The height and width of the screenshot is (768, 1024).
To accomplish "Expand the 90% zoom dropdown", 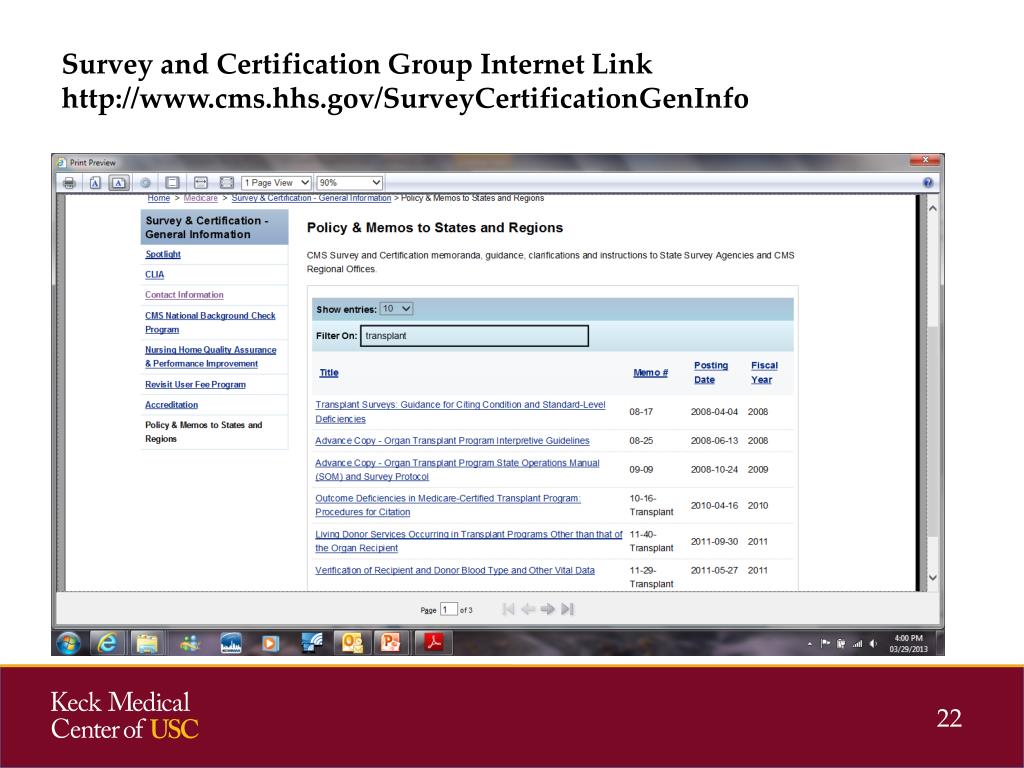I will (350, 183).
